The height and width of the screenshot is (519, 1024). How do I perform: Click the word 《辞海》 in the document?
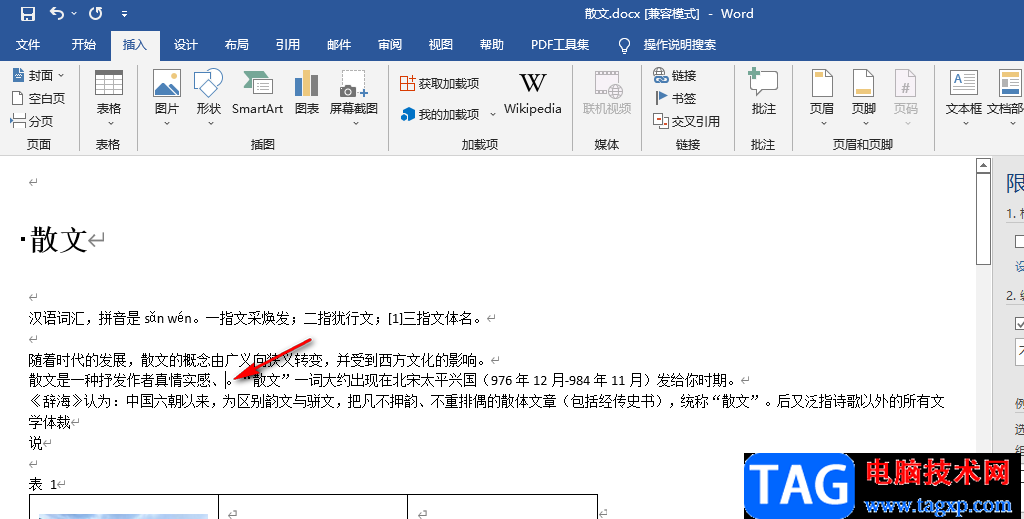click(56, 401)
